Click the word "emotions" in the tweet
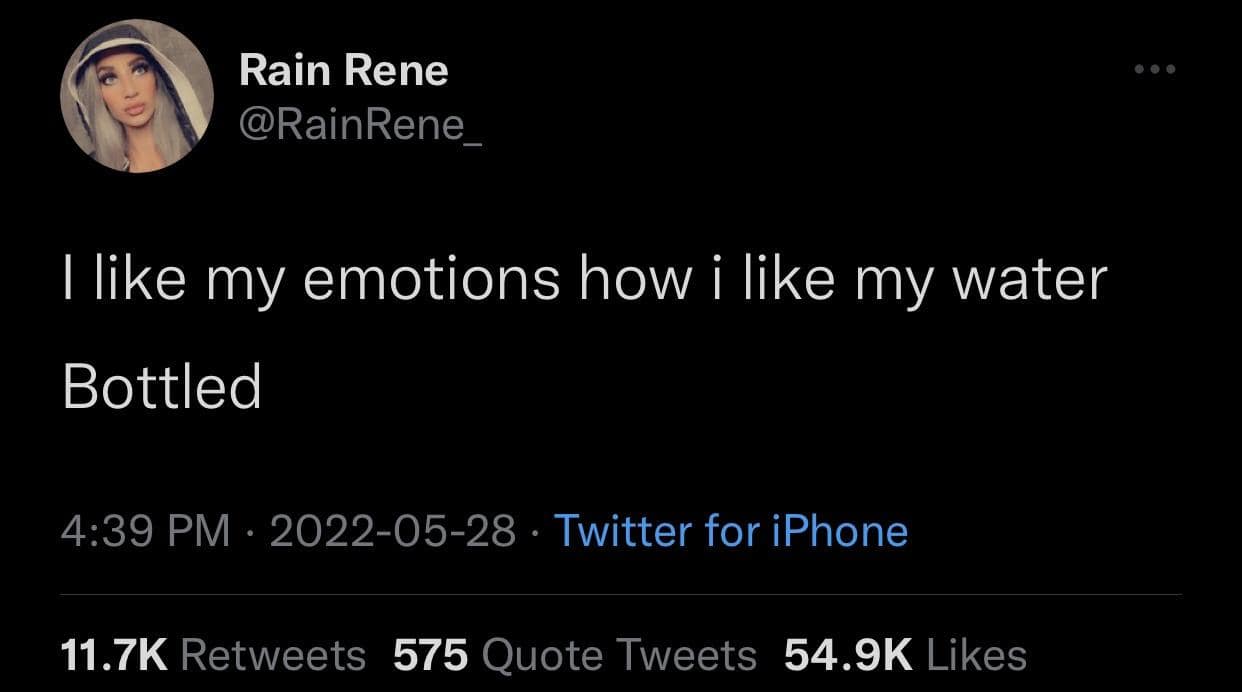 click(430, 279)
